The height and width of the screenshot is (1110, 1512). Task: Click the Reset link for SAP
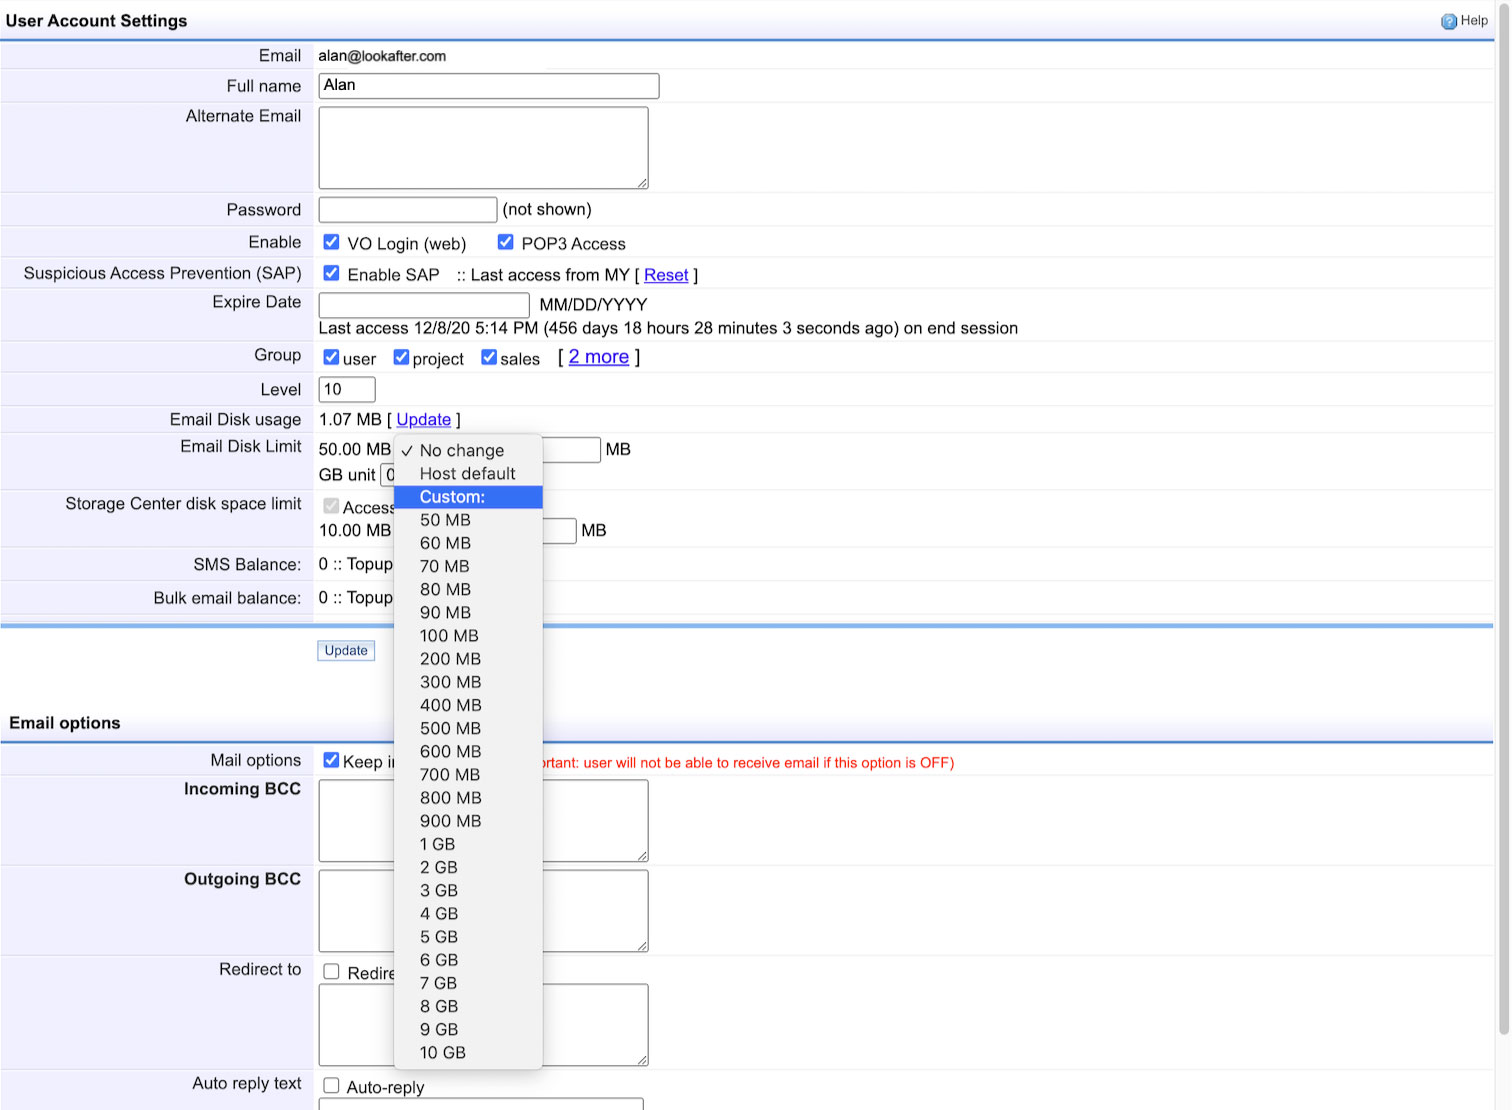click(666, 275)
